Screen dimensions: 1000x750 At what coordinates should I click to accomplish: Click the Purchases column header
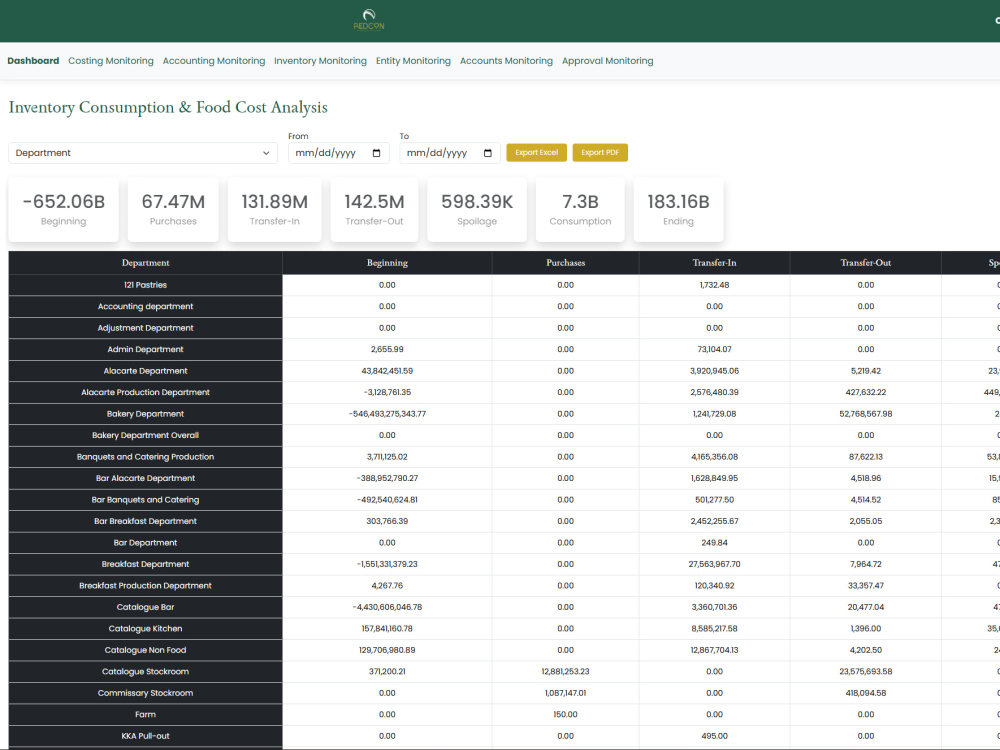point(566,263)
